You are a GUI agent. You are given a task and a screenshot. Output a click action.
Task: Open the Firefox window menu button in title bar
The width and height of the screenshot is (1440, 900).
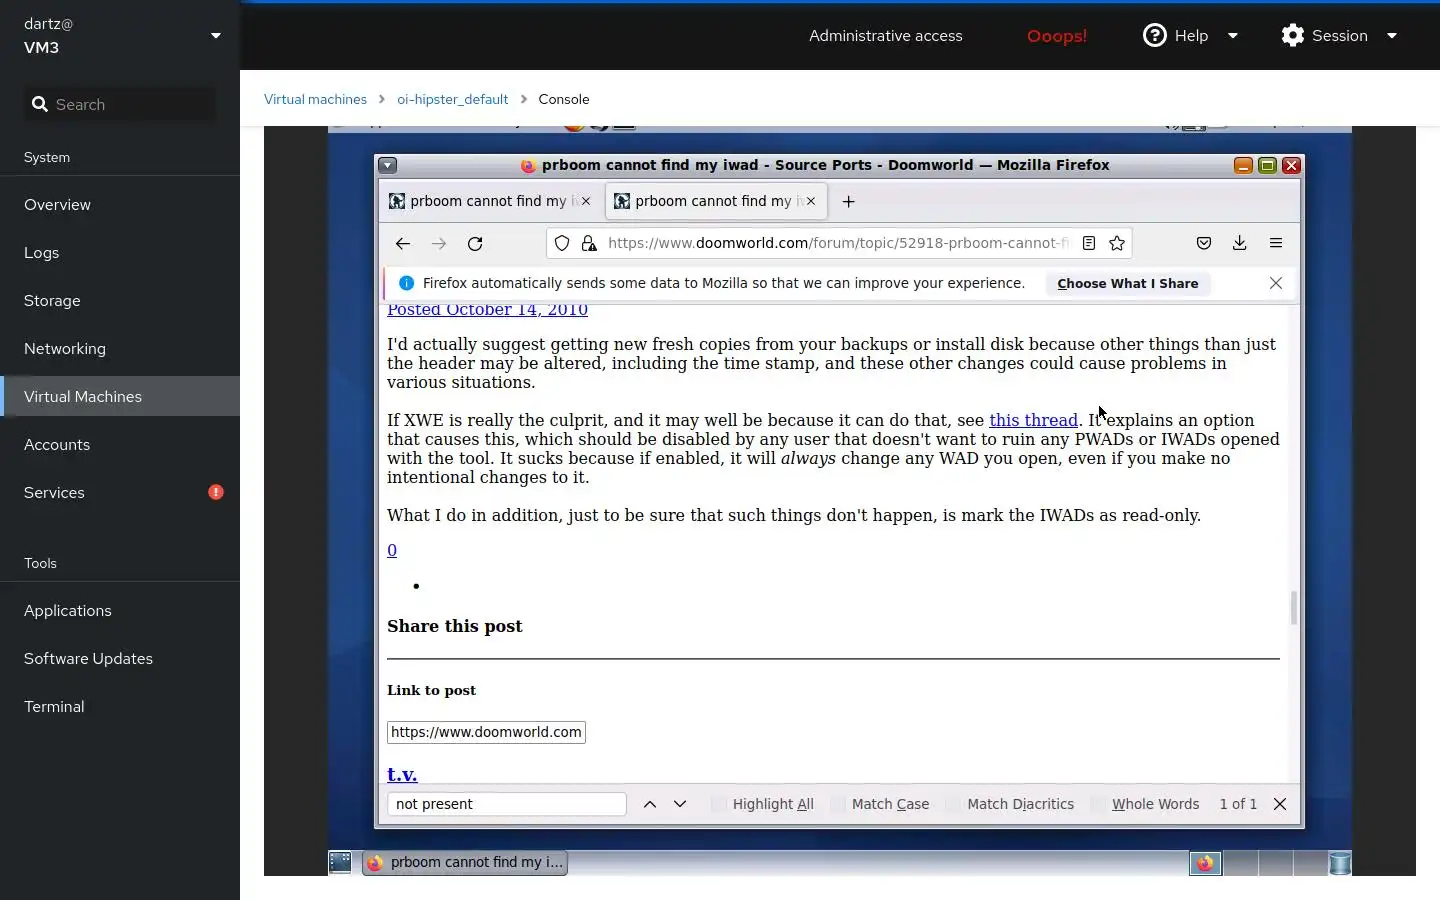click(388, 165)
